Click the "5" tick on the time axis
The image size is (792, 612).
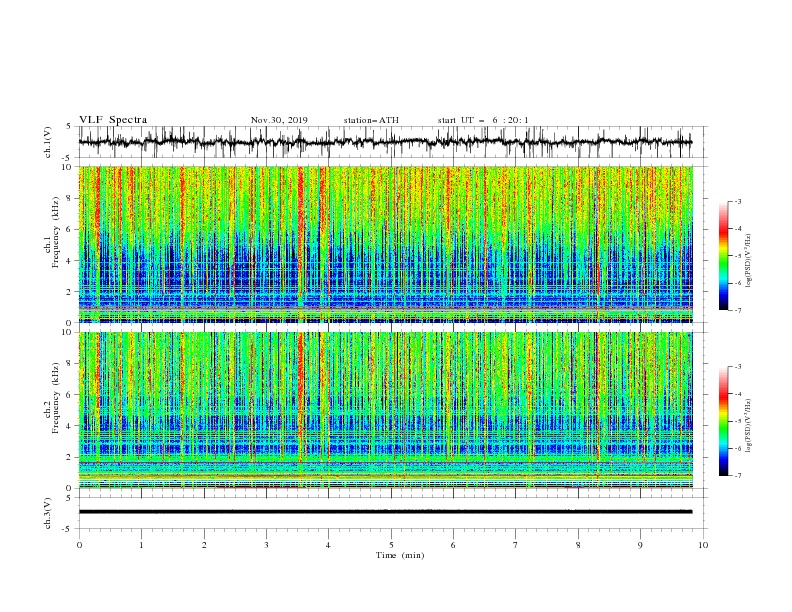click(391, 545)
